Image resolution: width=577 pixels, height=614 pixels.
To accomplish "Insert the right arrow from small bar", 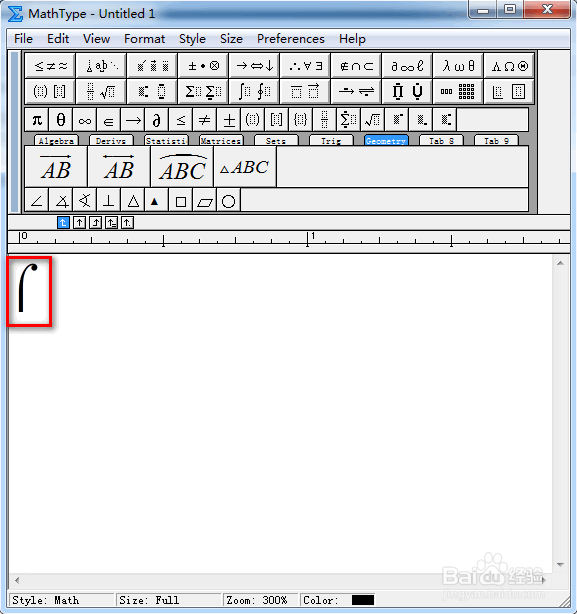I will pyautogui.click(x=133, y=120).
